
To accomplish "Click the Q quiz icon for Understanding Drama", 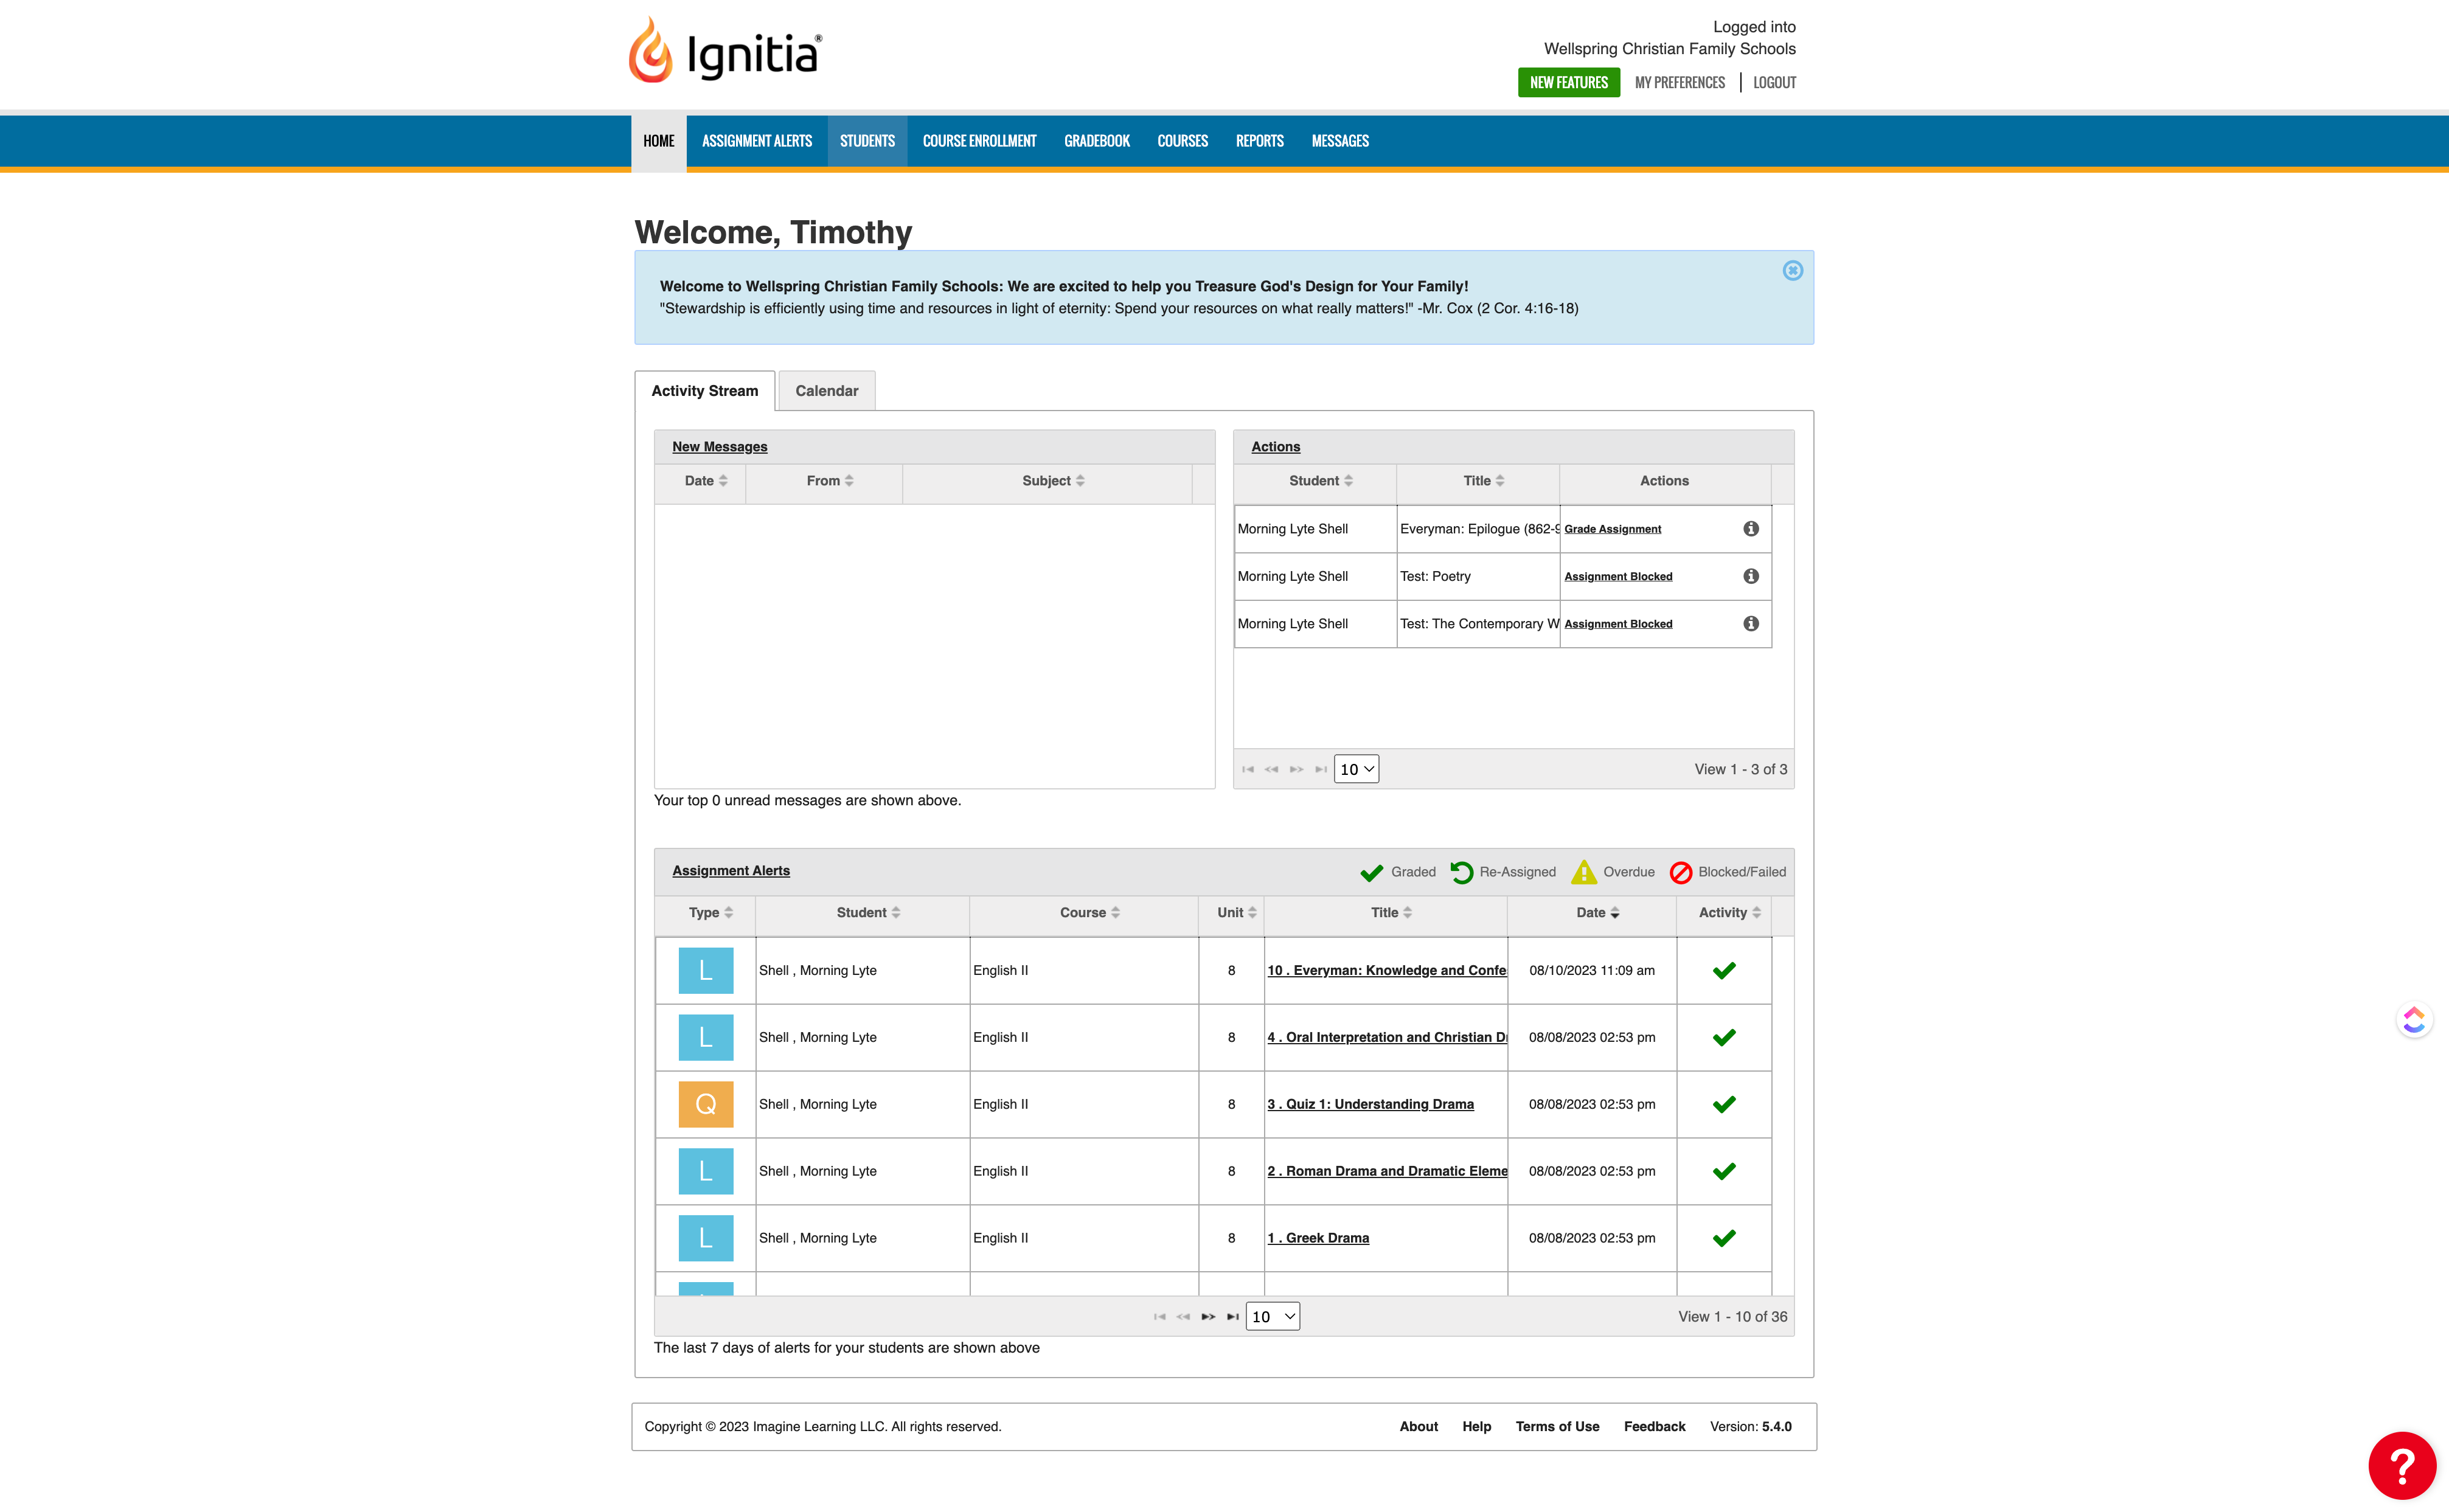I will (705, 1104).
